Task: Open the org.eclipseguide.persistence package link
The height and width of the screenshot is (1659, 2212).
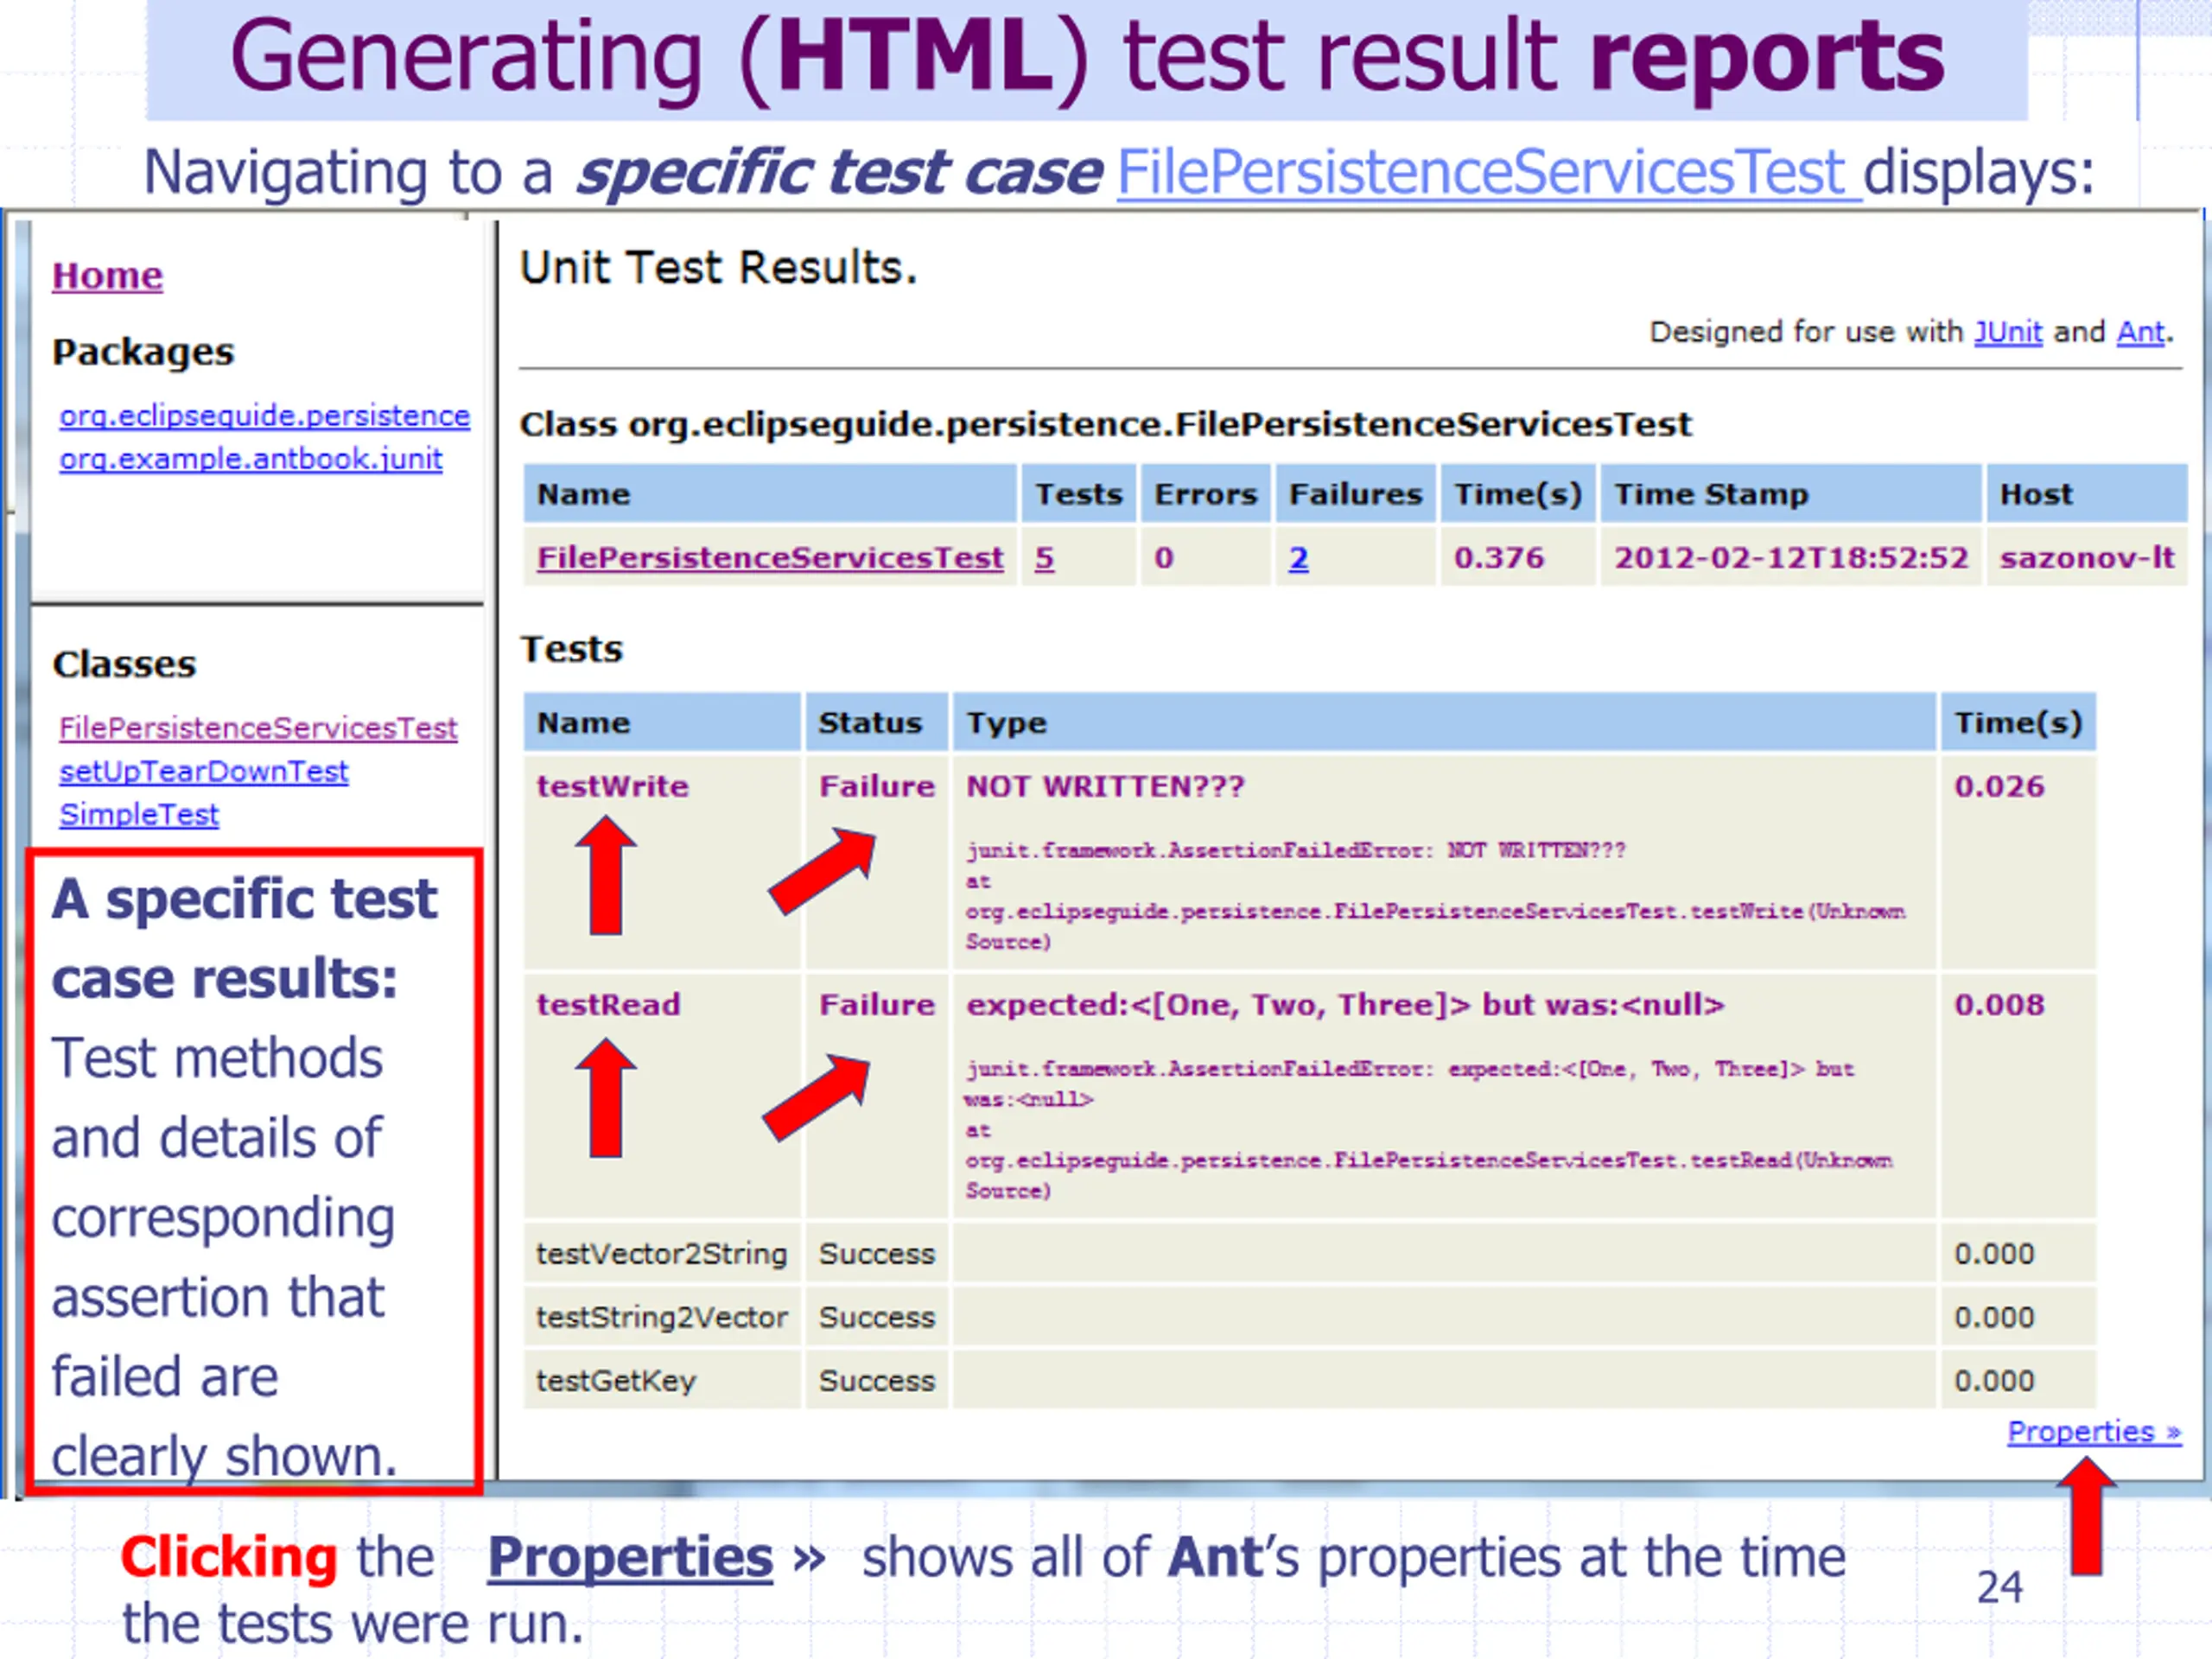Action: (264, 416)
